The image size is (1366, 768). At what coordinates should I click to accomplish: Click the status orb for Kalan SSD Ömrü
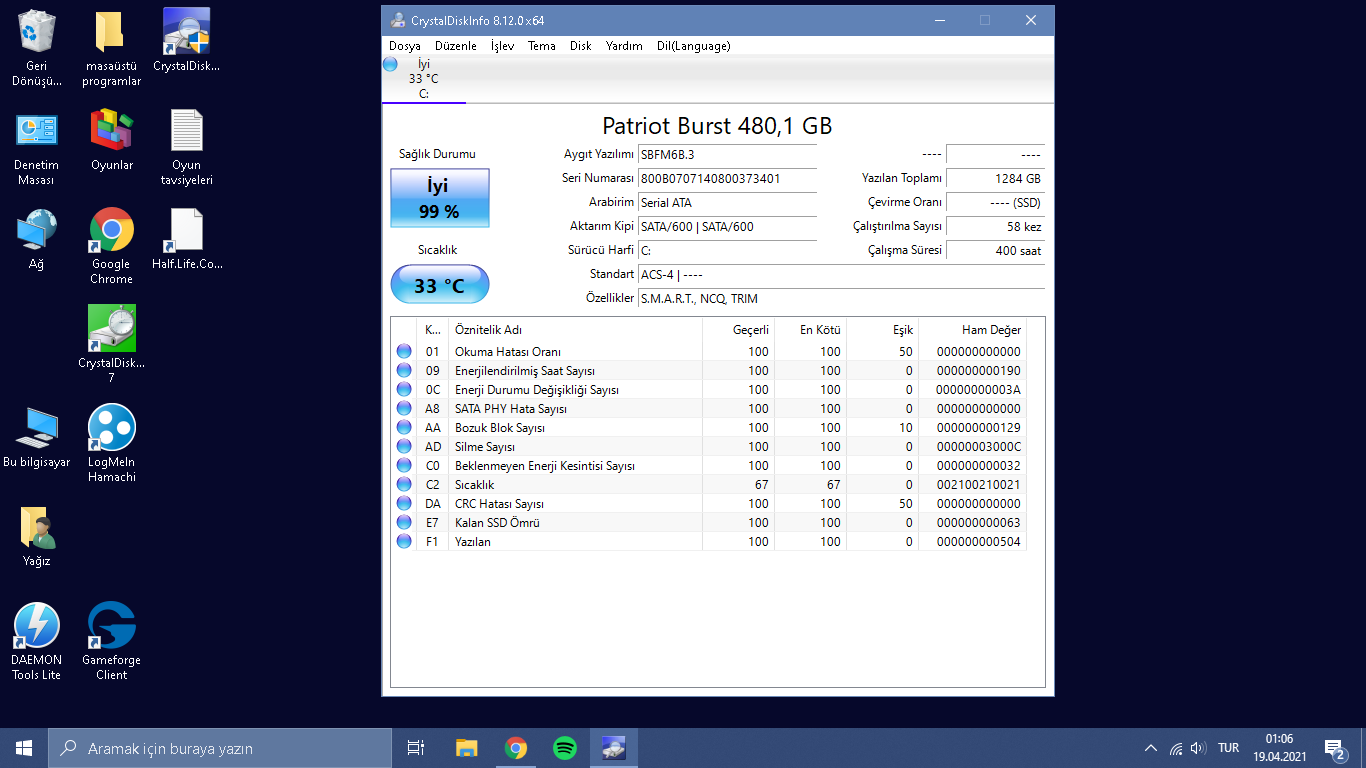tap(404, 523)
